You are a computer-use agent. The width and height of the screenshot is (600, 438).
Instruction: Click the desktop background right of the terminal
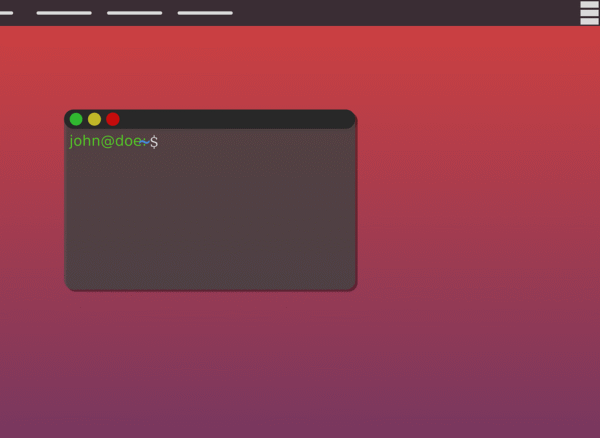[470, 200]
